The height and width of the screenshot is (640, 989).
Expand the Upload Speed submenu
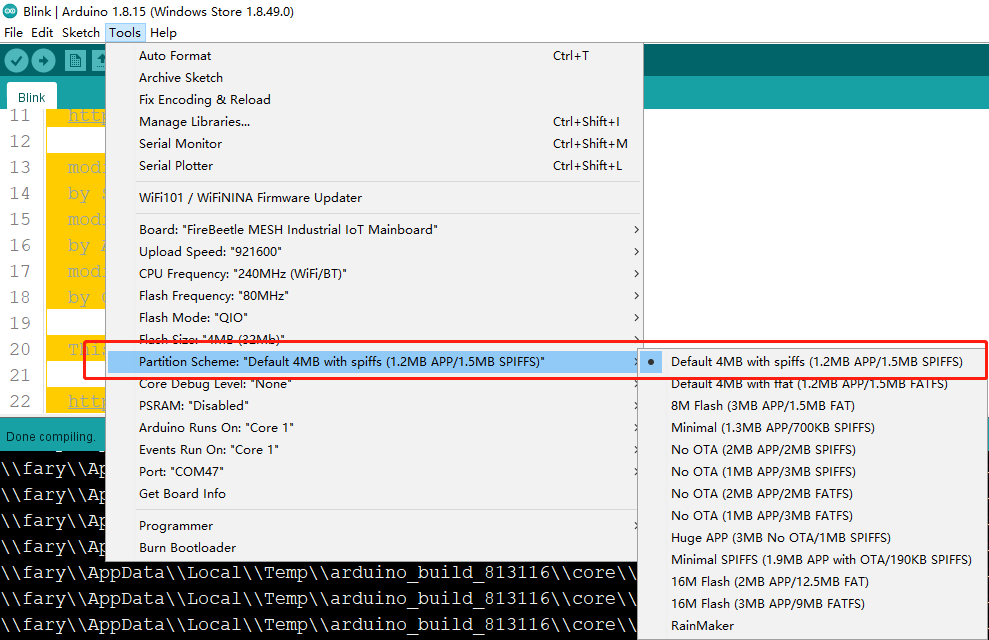click(x=375, y=252)
